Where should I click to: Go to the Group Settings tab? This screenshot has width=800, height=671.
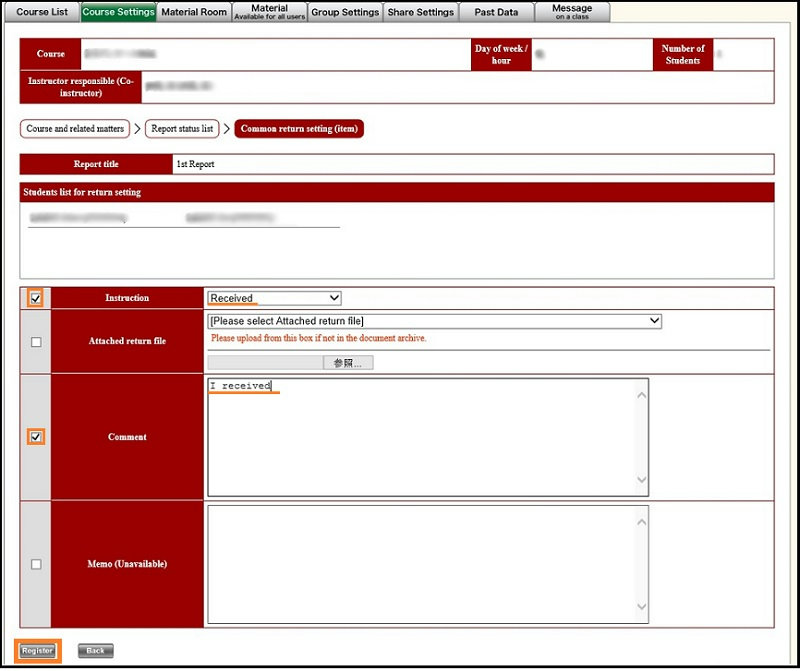point(345,12)
